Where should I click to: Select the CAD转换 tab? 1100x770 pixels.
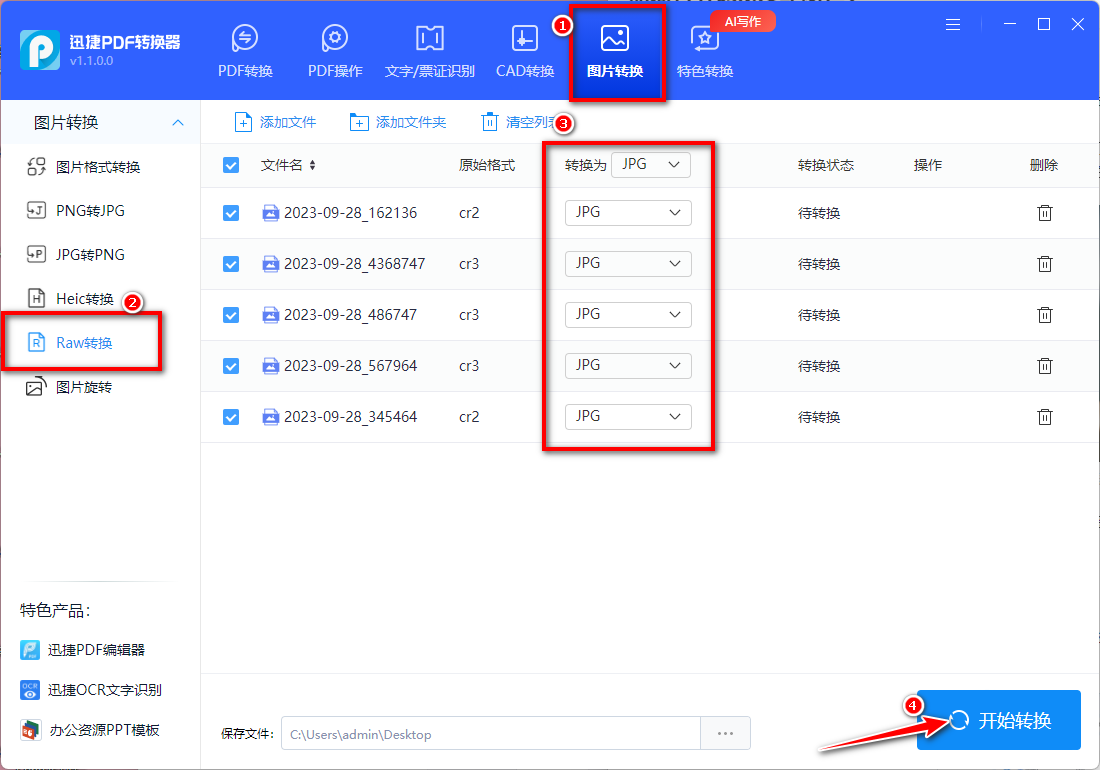pyautogui.click(x=525, y=51)
